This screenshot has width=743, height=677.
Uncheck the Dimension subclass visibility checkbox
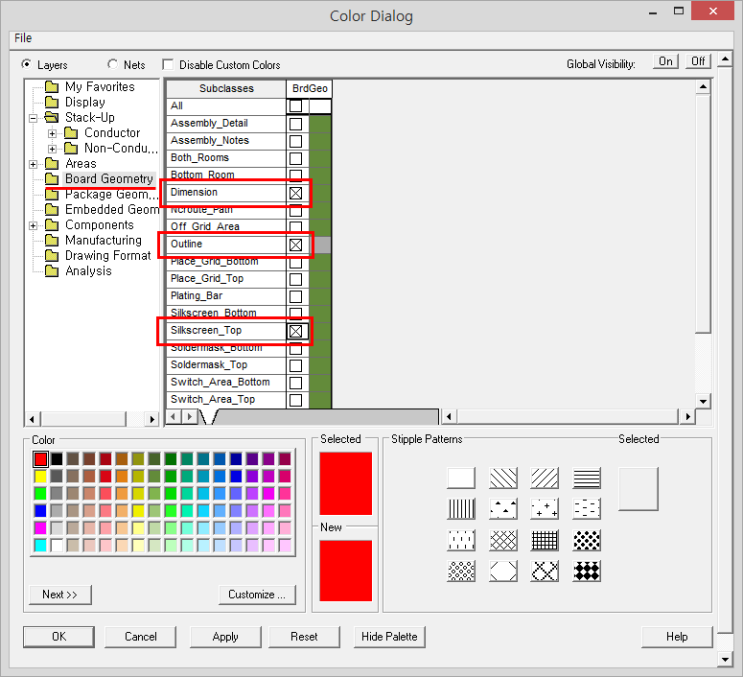click(x=296, y=193)
